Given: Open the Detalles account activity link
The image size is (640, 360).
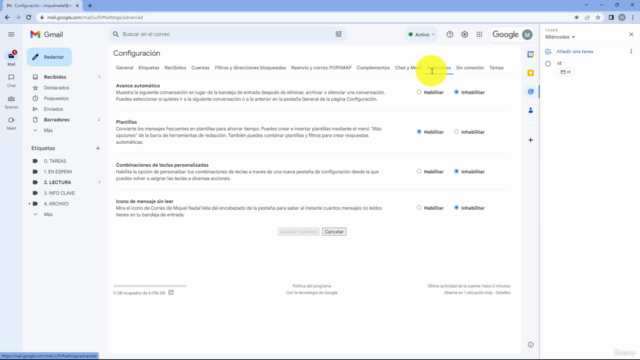Looking at the screenshot, I should pos(503,293).
